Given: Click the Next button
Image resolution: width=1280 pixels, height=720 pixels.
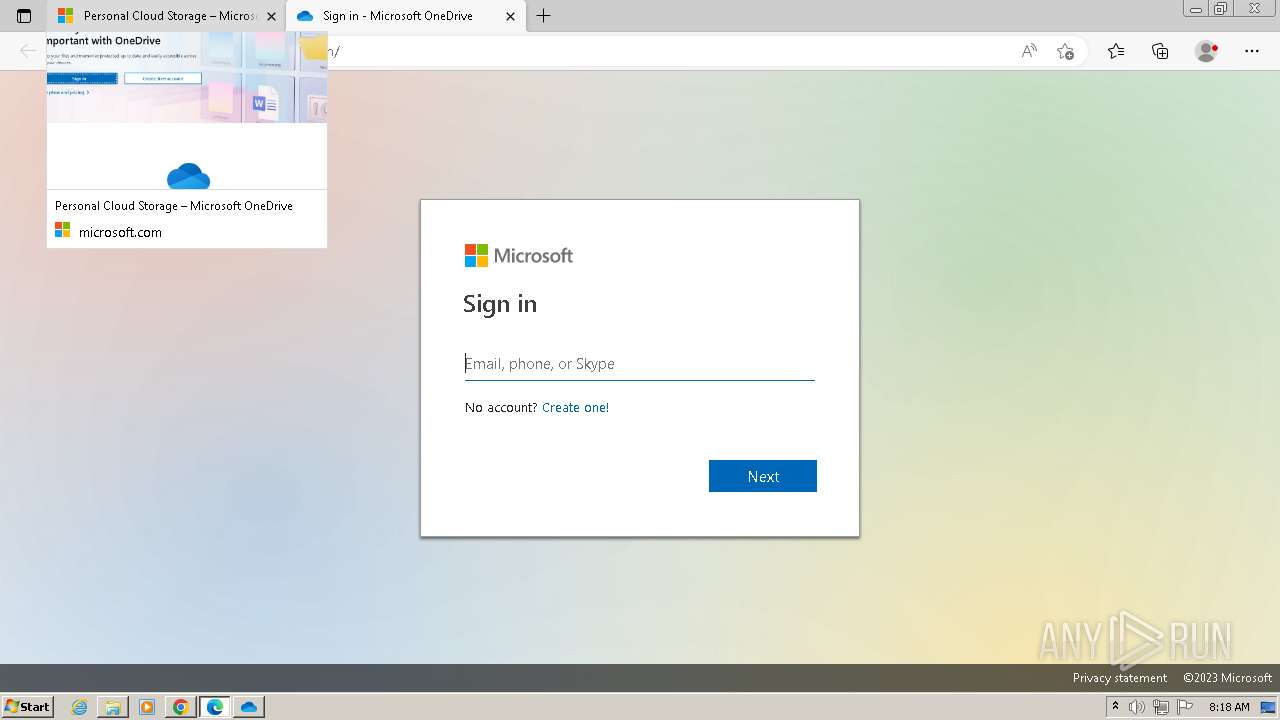Looking at the screenshot, I should 763,476.
